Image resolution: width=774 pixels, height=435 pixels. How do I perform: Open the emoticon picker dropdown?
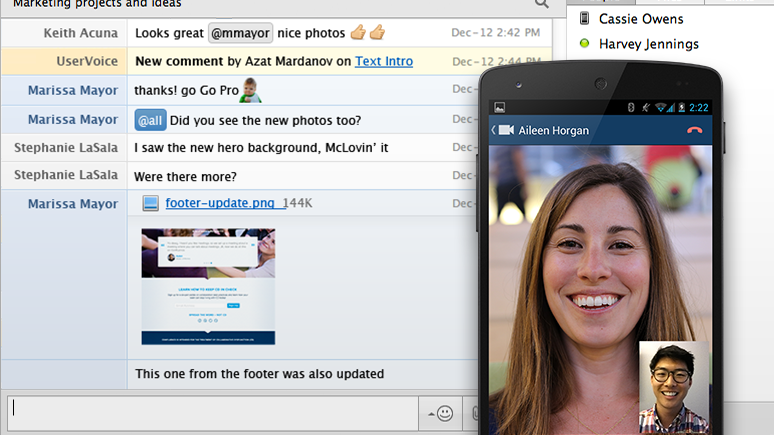[x=440, y=413]
